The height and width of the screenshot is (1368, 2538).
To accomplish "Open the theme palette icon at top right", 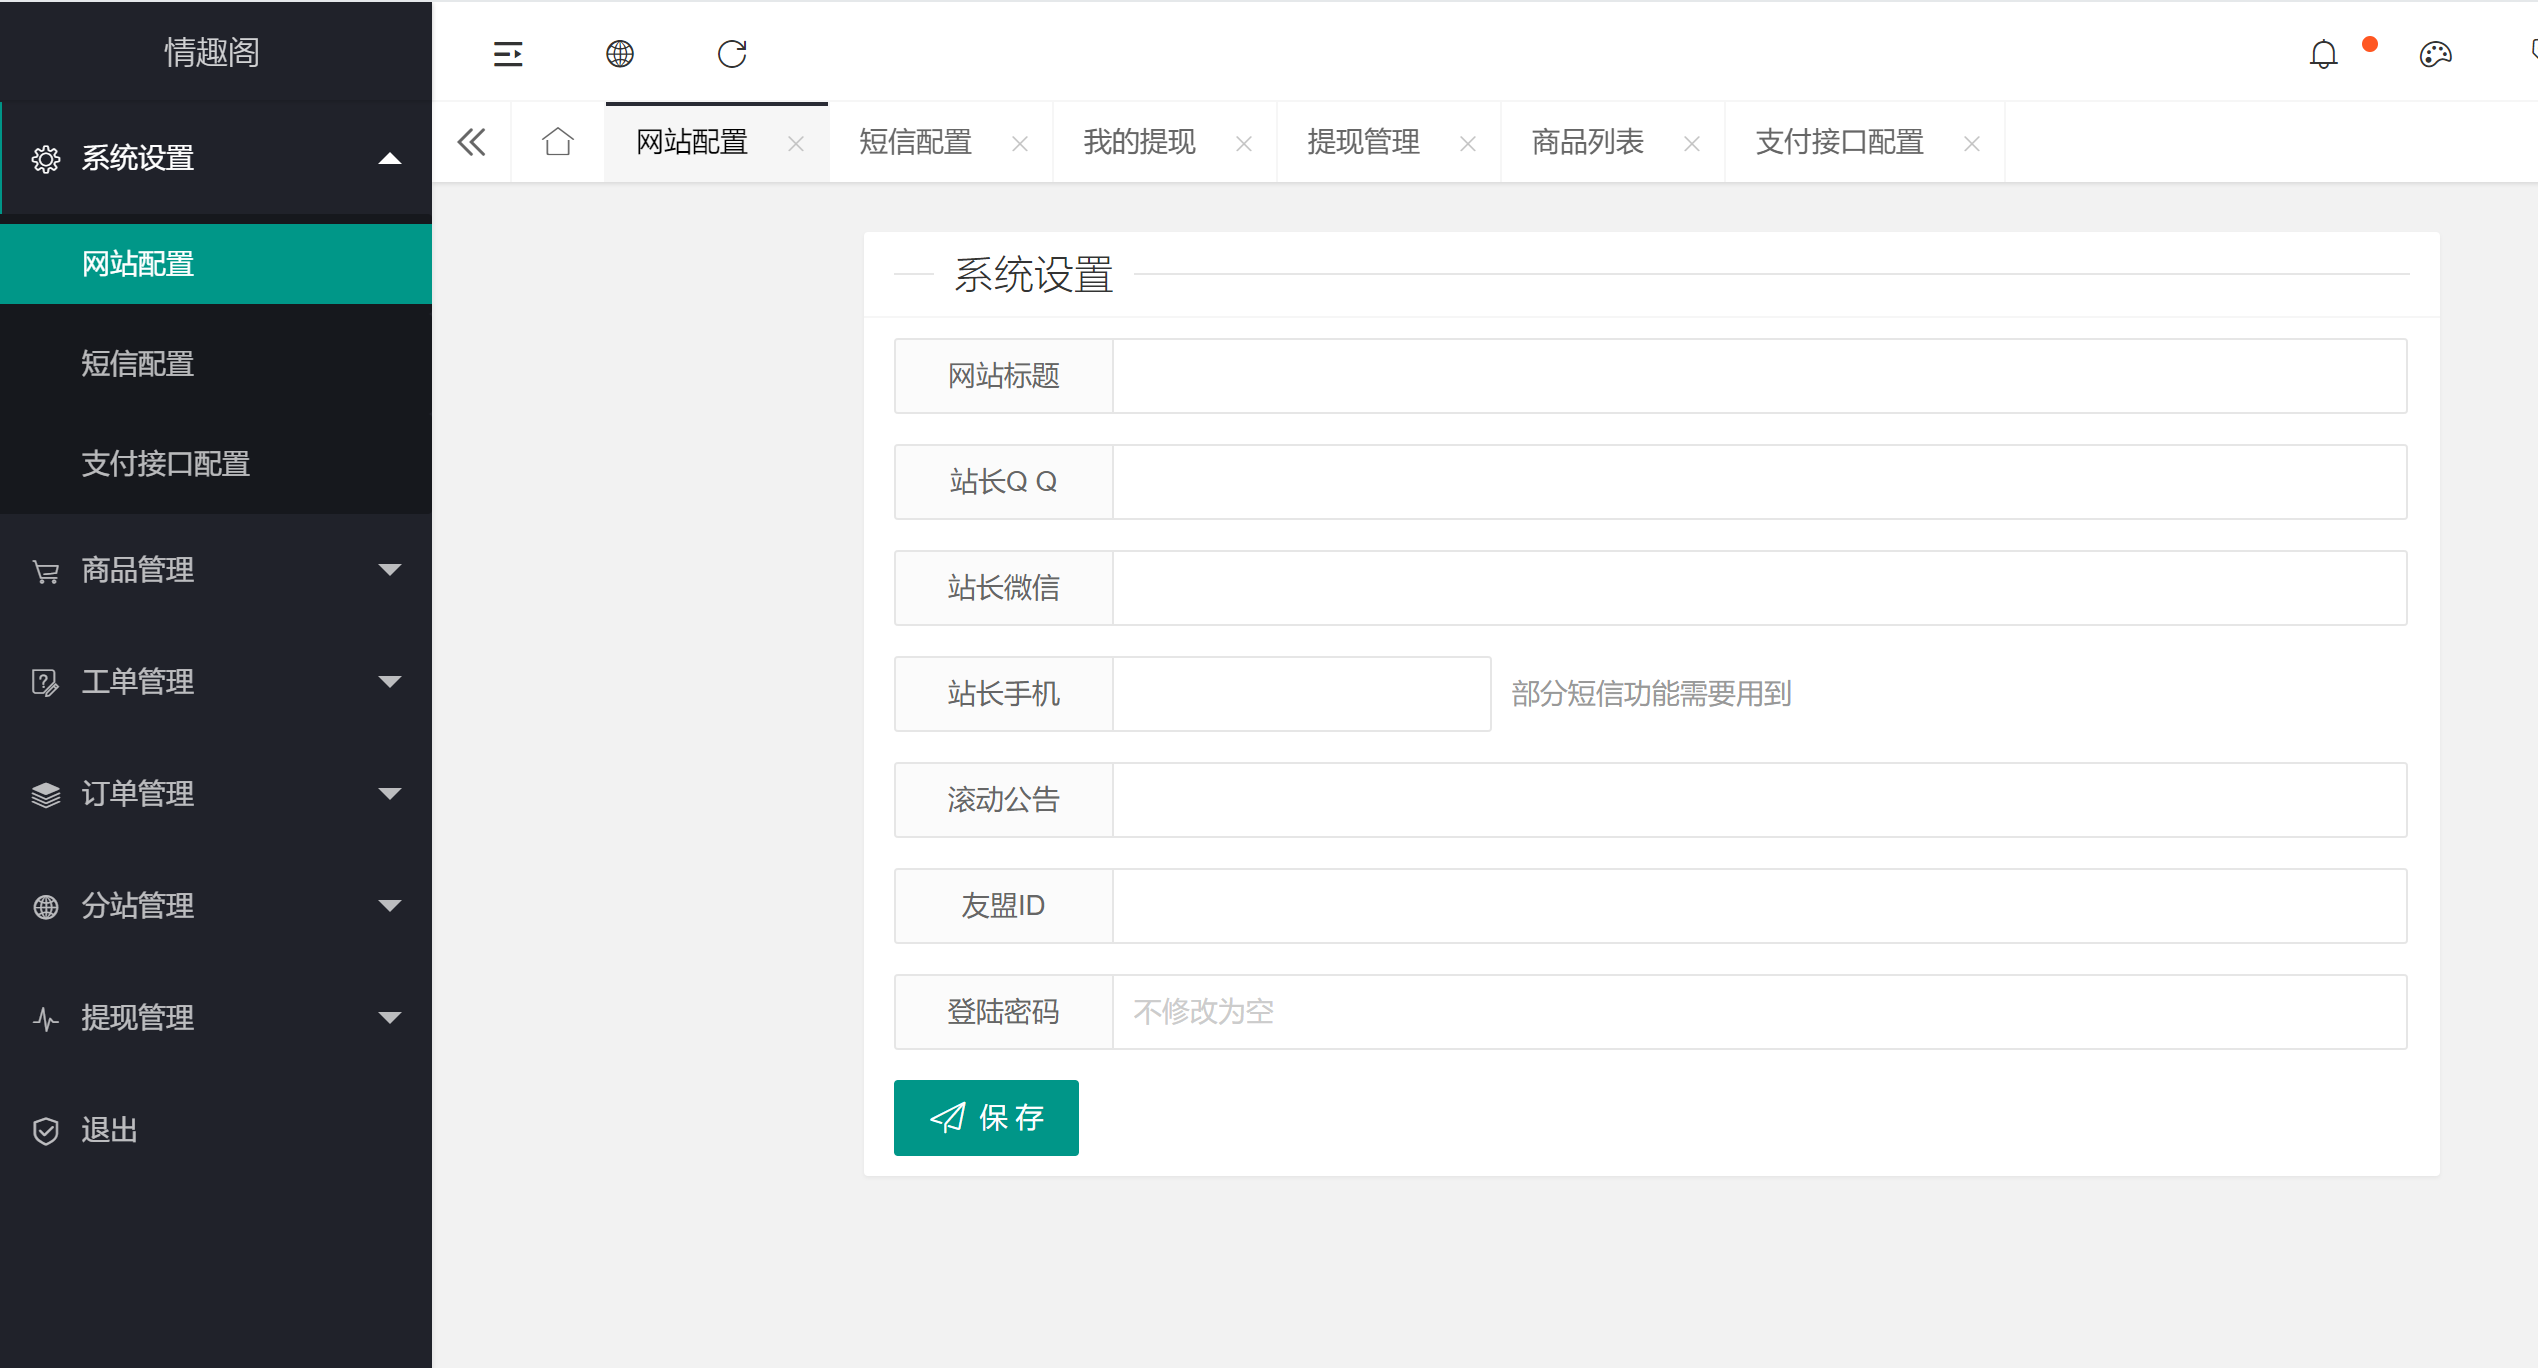I will pyautogui.click(x=2436, y=53).
